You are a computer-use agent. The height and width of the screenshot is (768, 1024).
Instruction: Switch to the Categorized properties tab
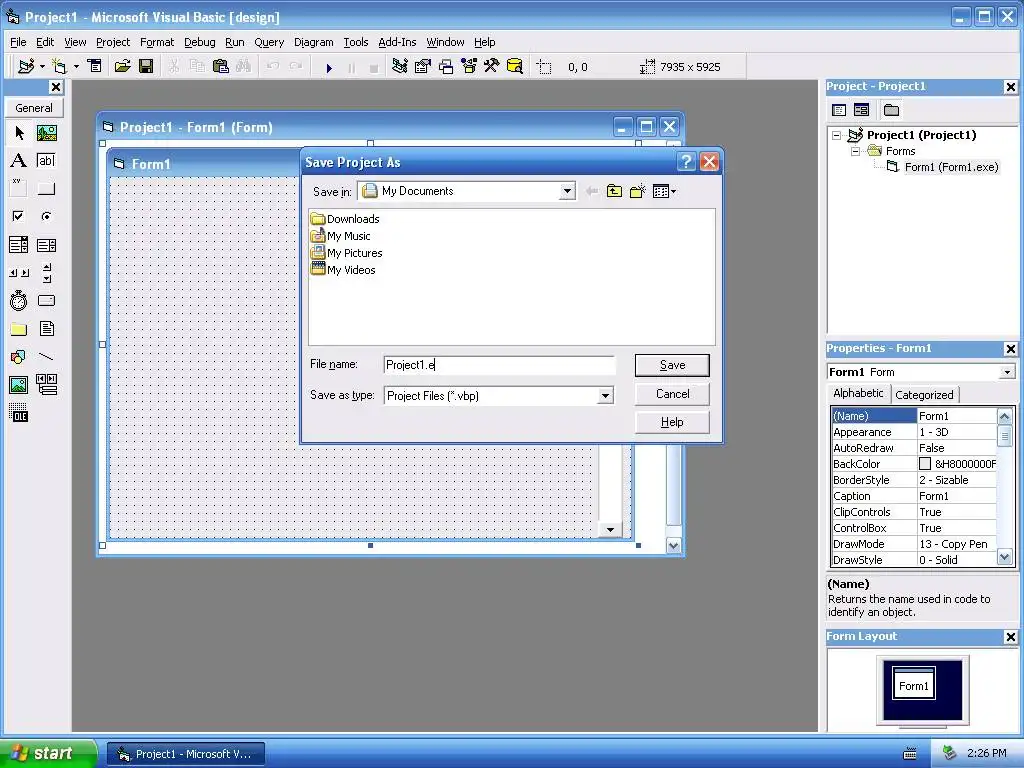click(924, 394)
